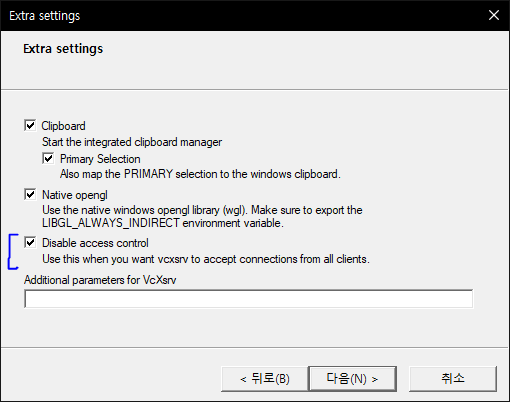This screenshot has height=402, width=510.
Task: Close the Extra settings dialog window
Action: (494, 15)
